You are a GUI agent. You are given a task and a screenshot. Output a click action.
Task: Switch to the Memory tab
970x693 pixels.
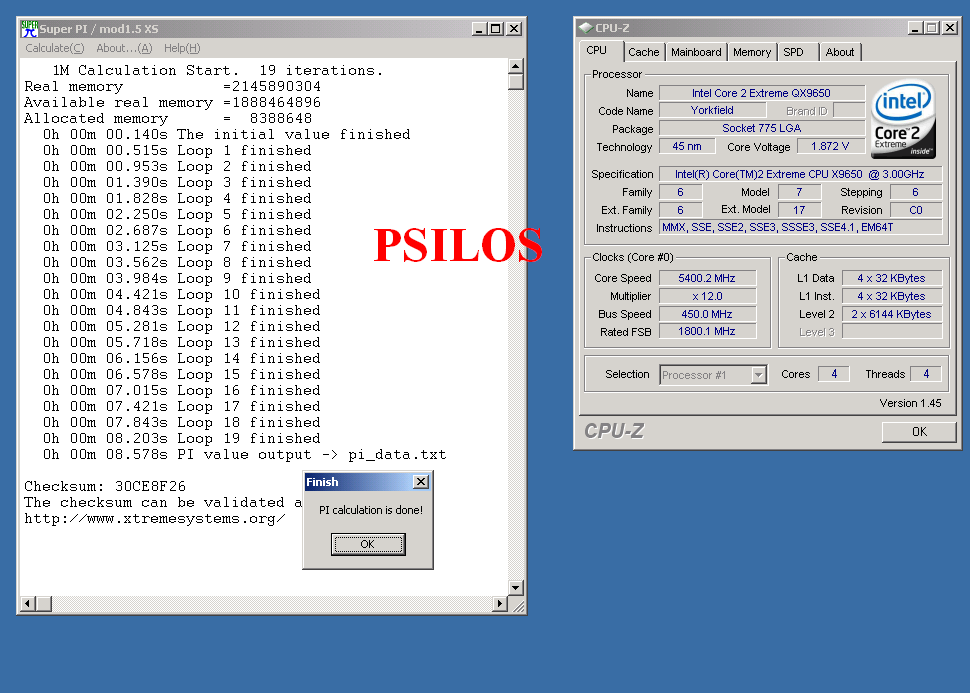(752, 52)
